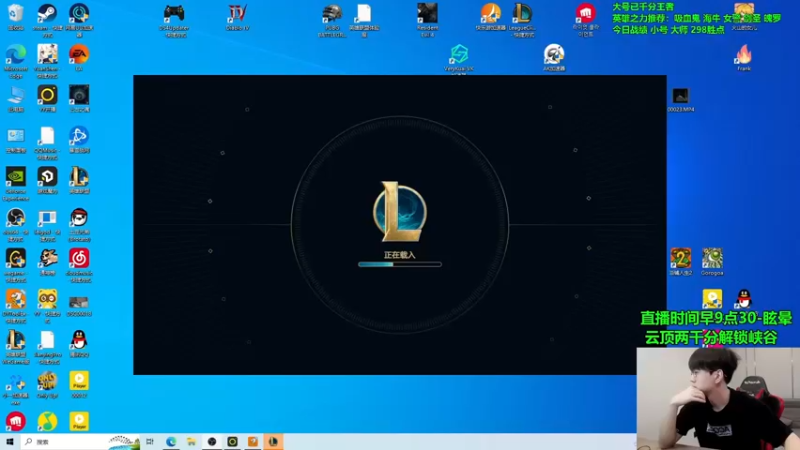Open the green QQ Music desktop icon

(47, 421)
